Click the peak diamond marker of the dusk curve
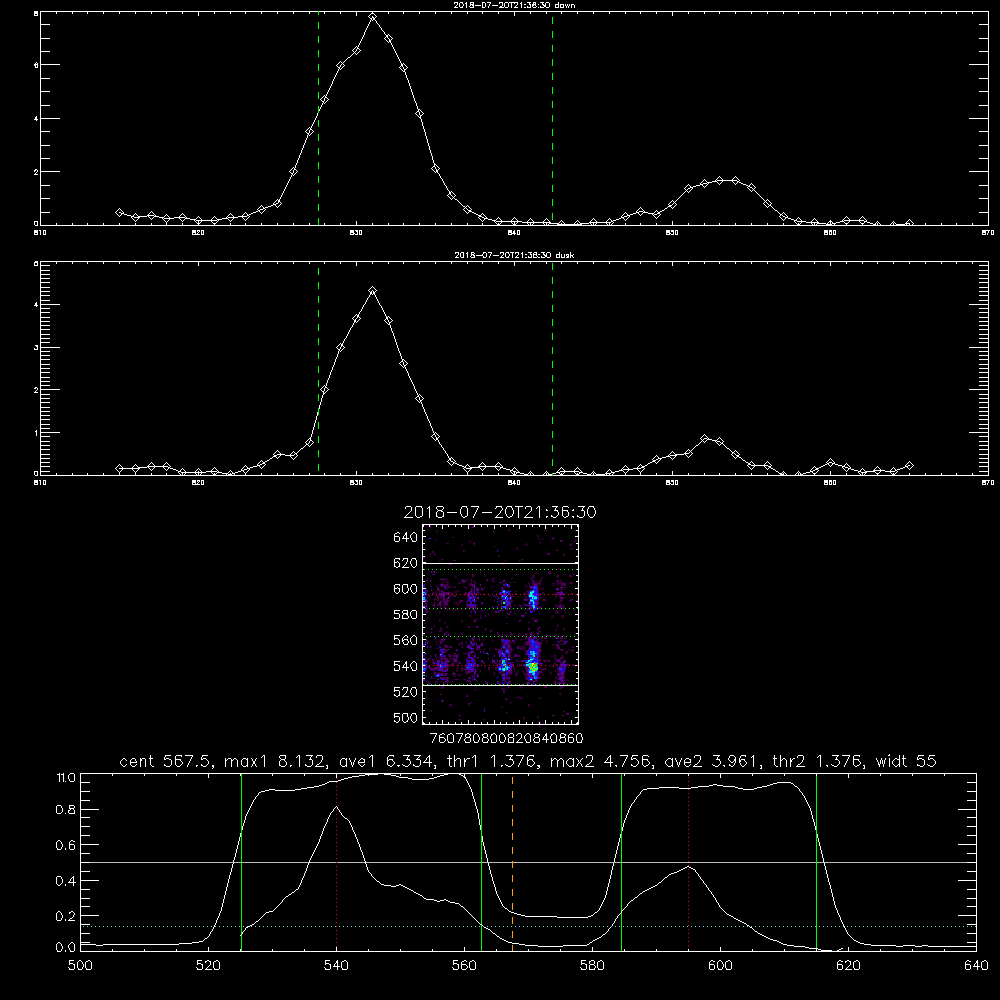1000x1000 pixels. 372,291
